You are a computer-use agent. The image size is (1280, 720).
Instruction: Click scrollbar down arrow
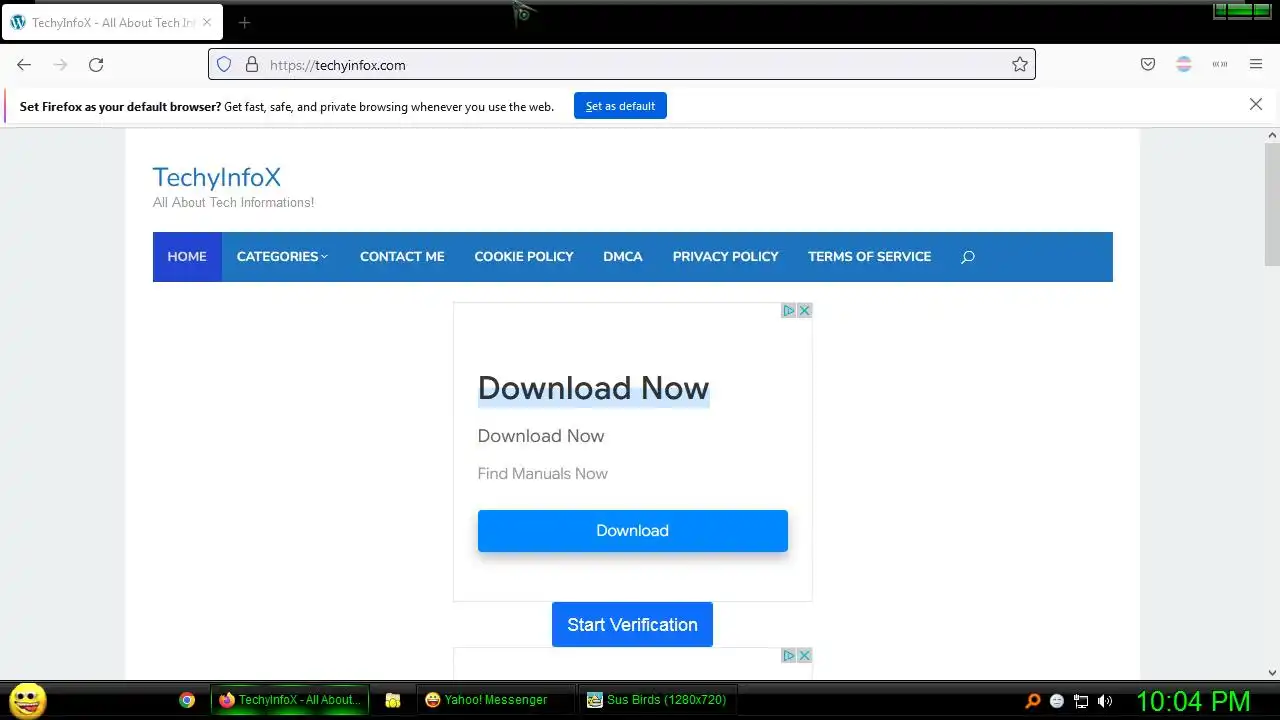[1272, 673]
